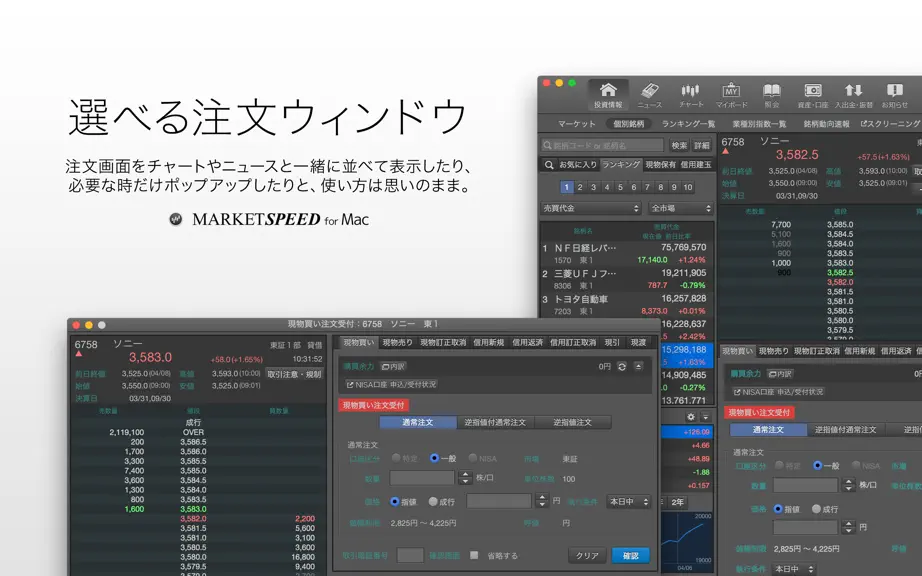Open the gear settings icon above index list
Screen dimensions: 922x576
tap(690, 417)
